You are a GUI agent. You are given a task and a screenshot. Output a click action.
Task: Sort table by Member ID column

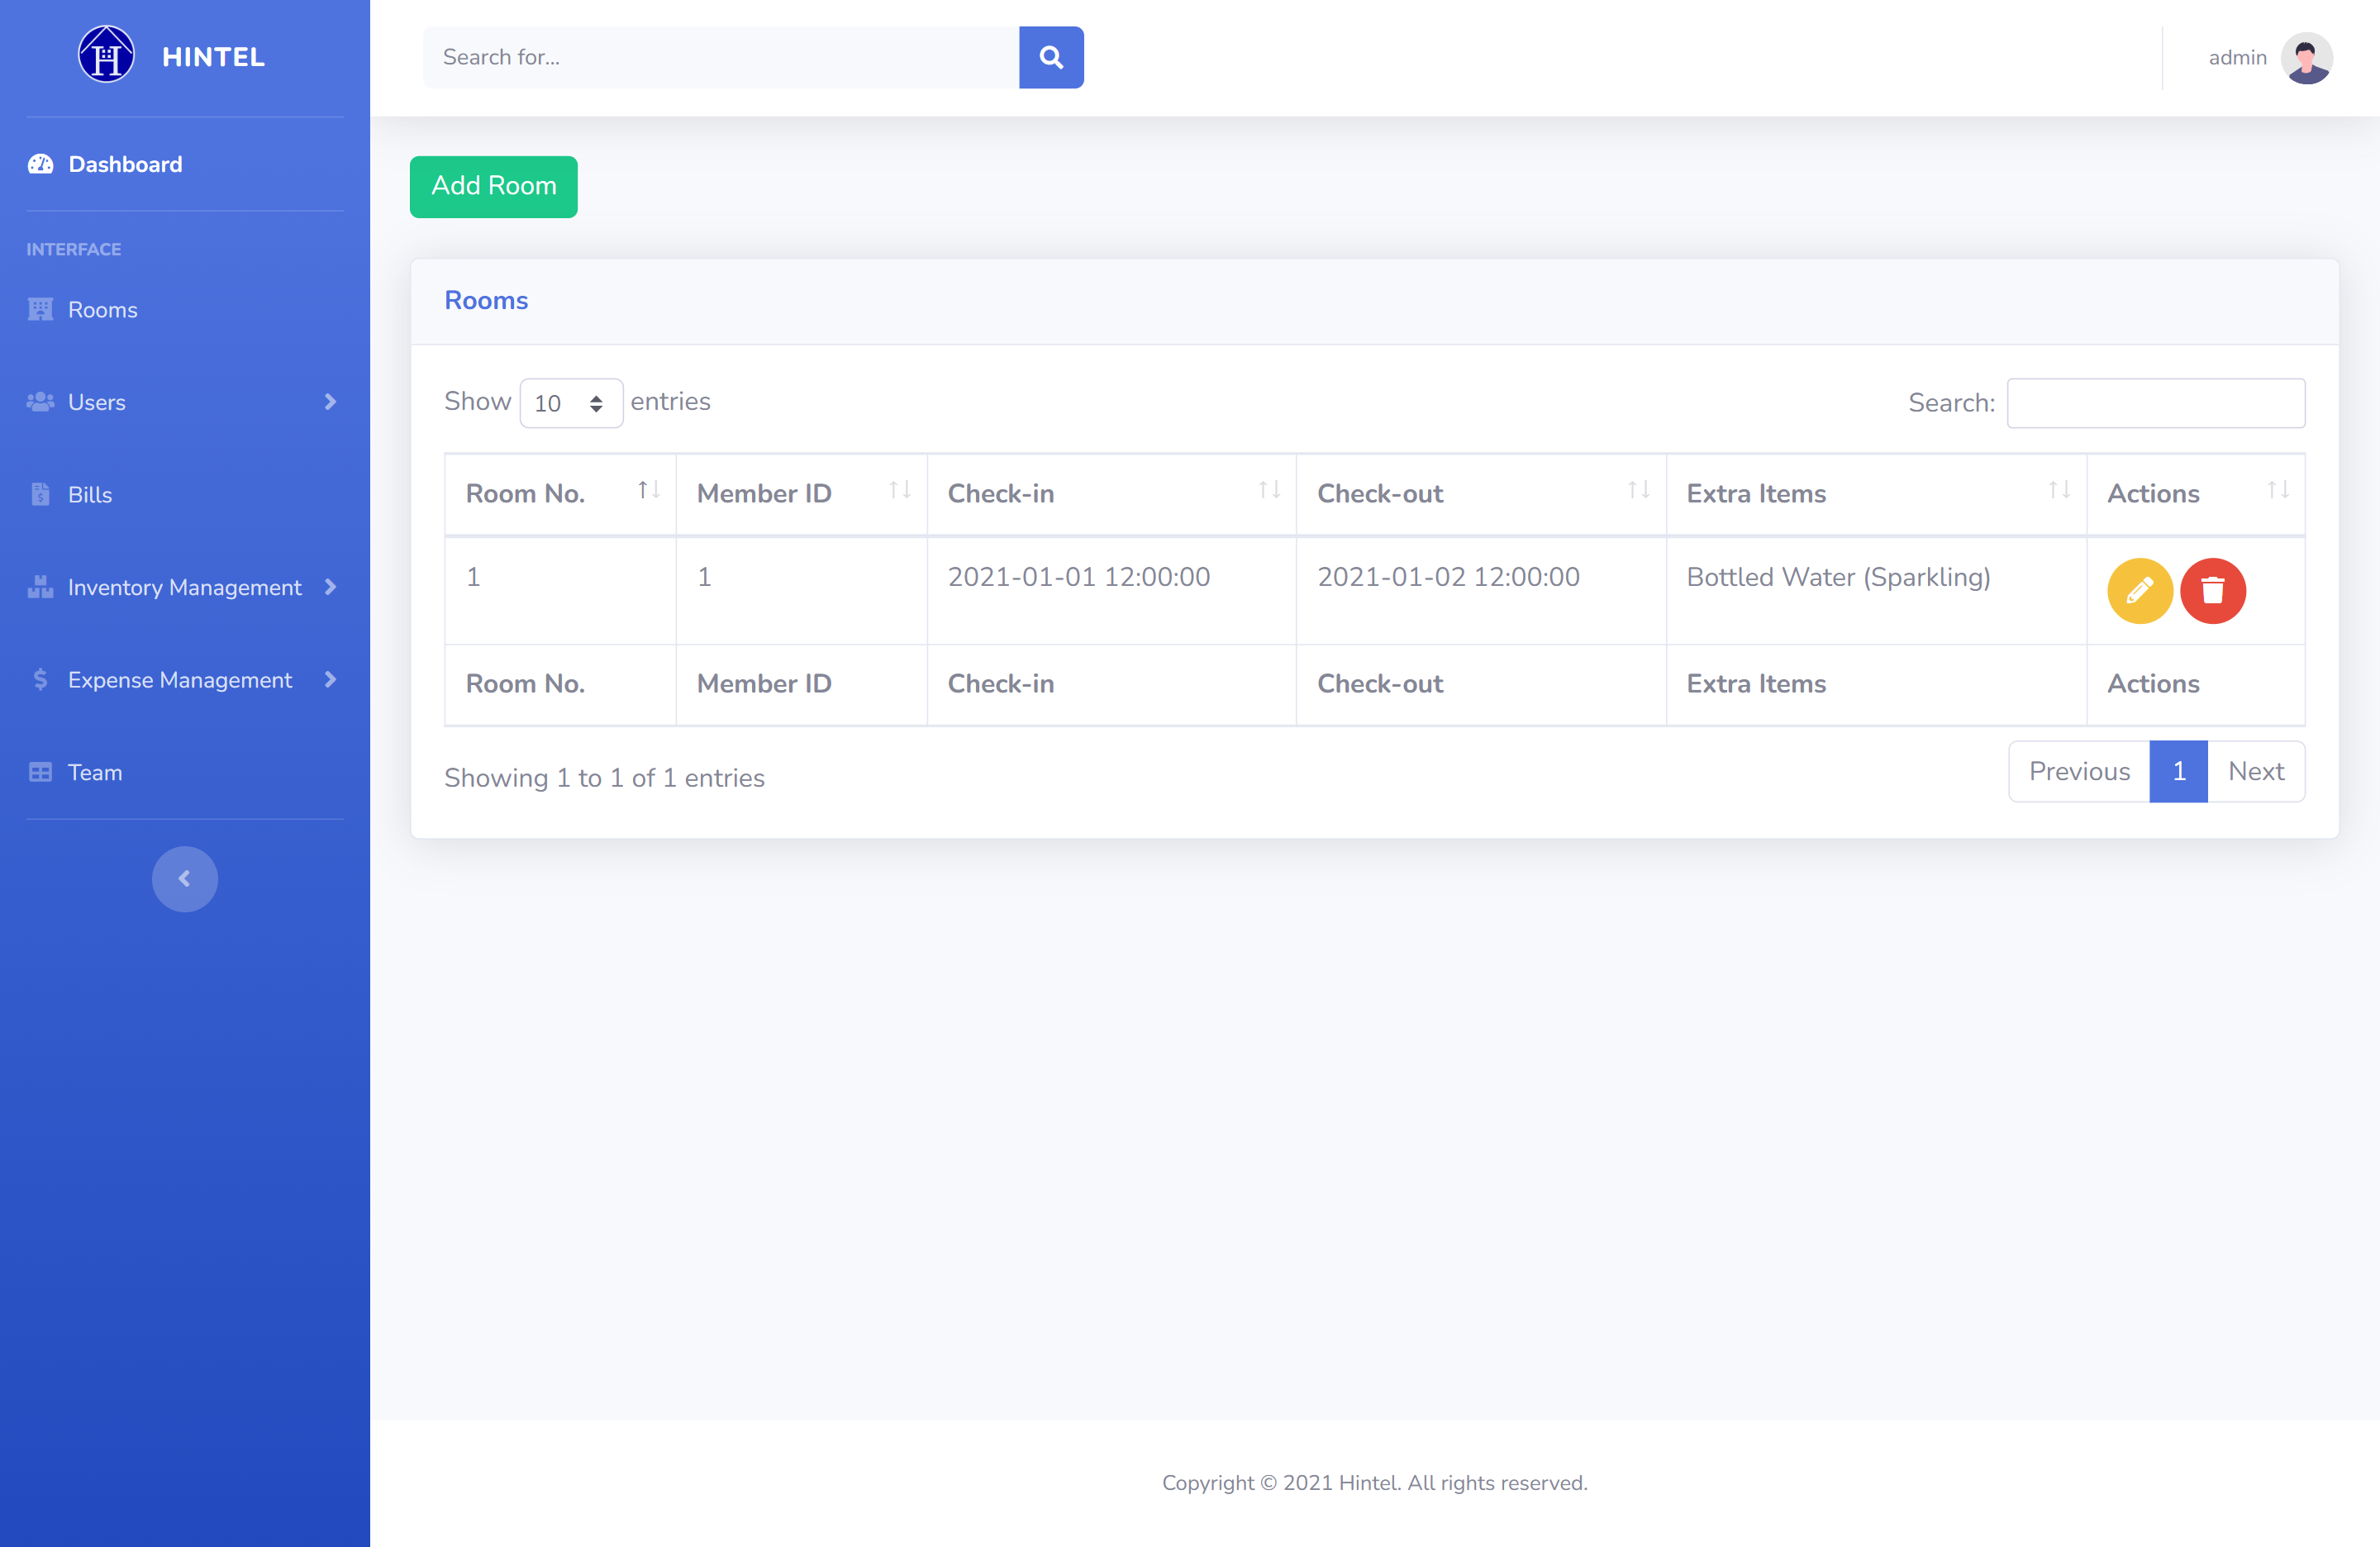(899, 490)
